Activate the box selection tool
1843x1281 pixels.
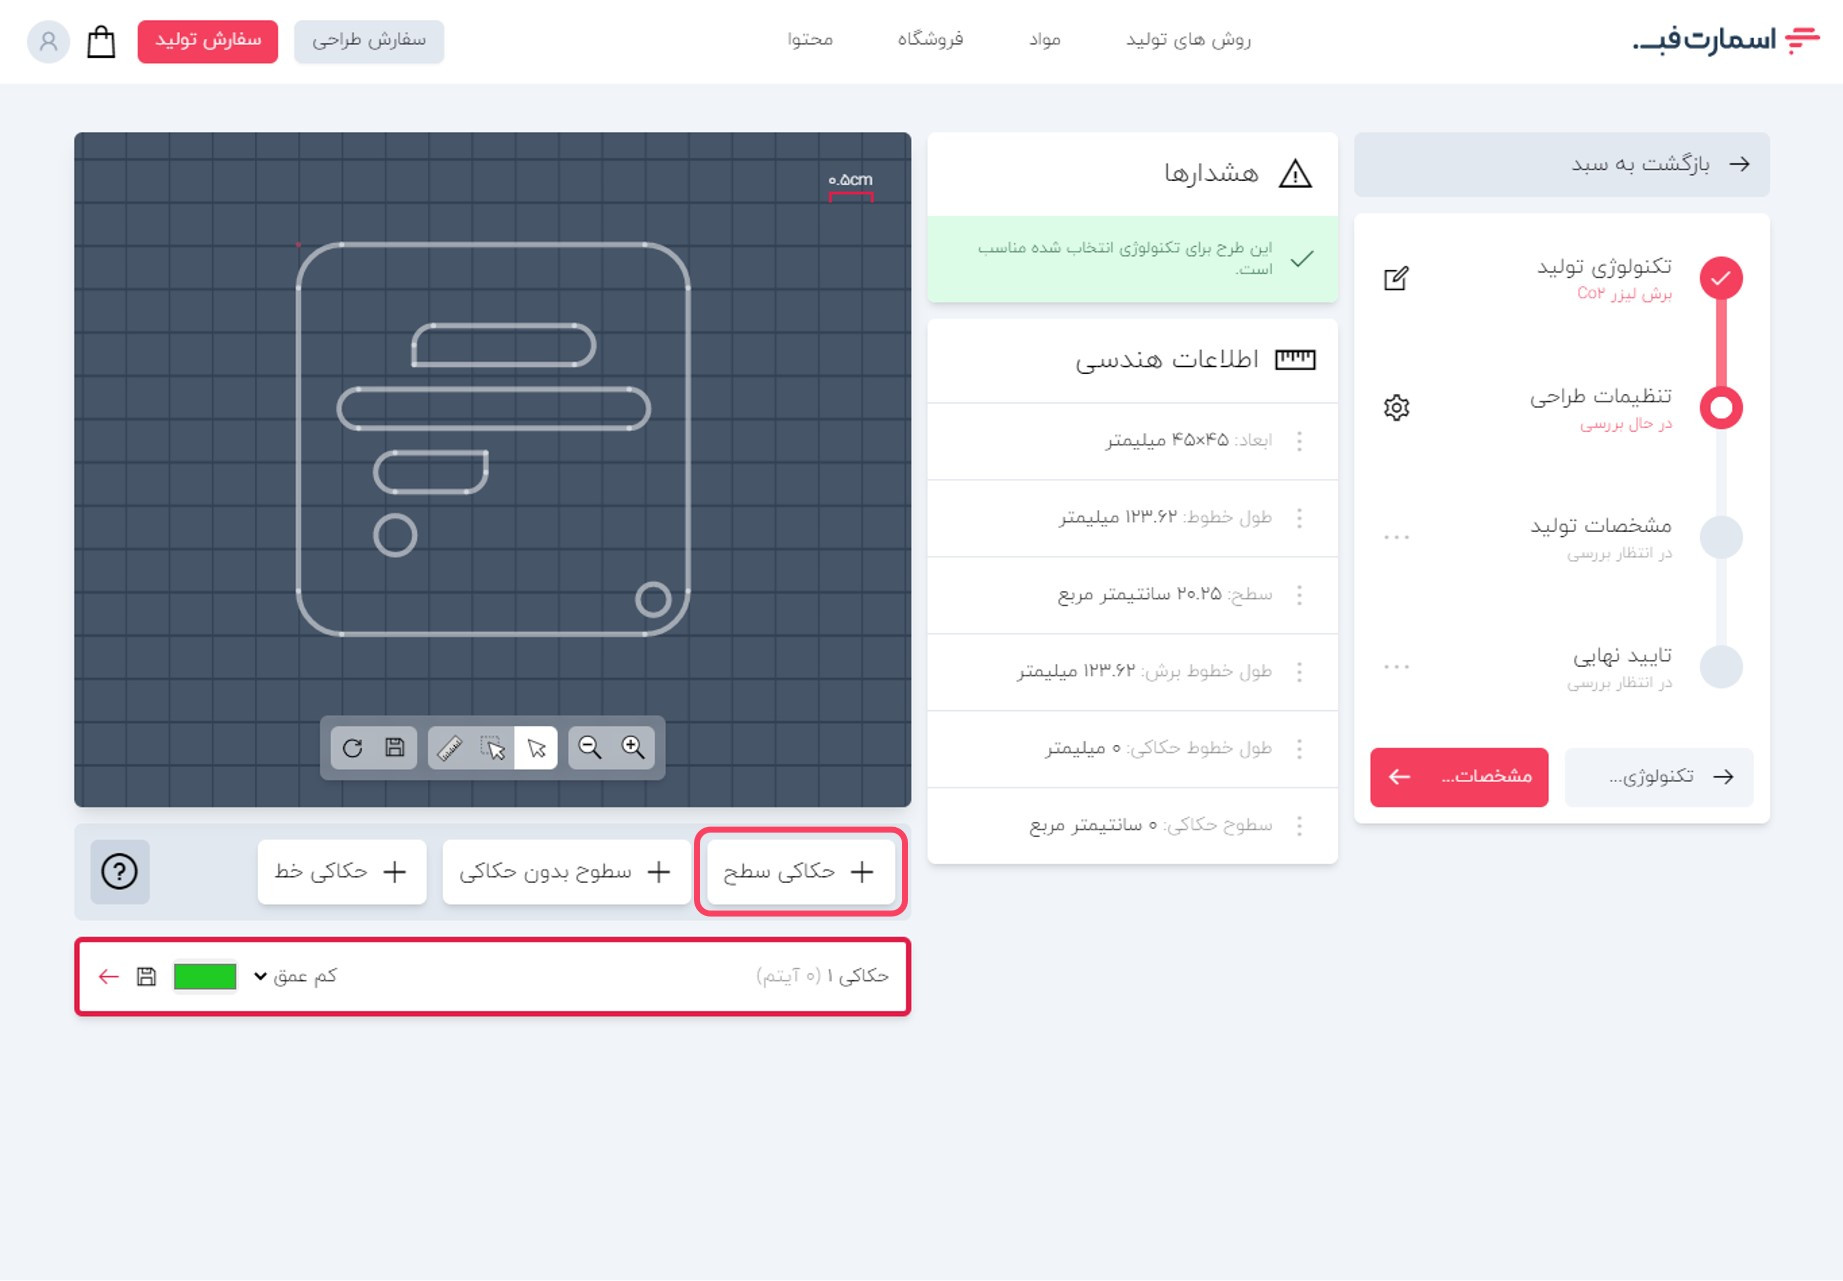click(x=493, y=748)
